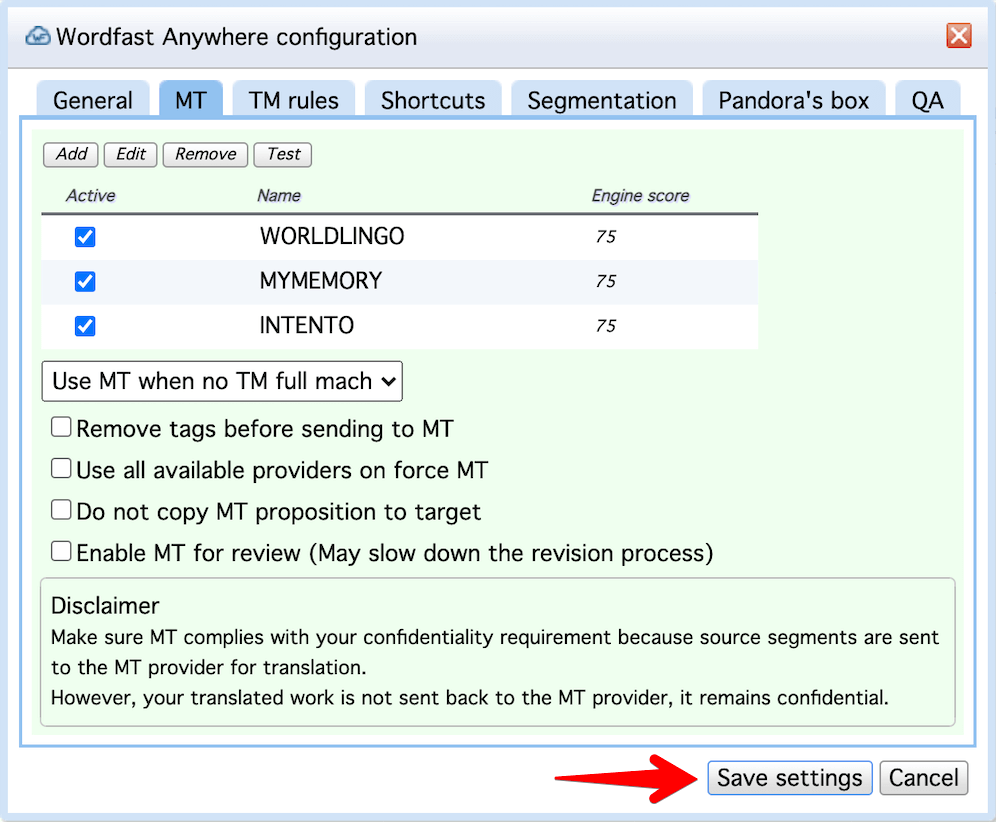The image size is (996, 822).
Task: Click the Edit engine button
Action: point(130,154)
